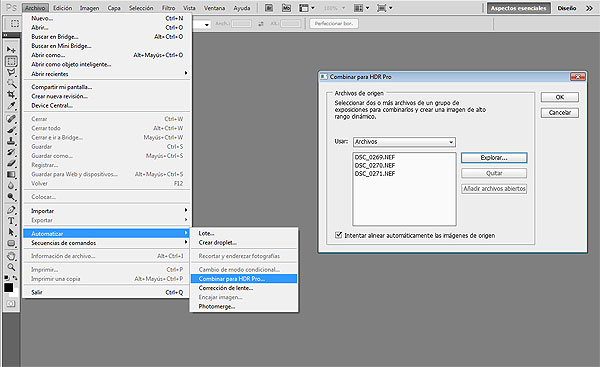600x367 pixels.
Task: Choose Salir from Archivo menu
Action: click(x=107, y=292)
